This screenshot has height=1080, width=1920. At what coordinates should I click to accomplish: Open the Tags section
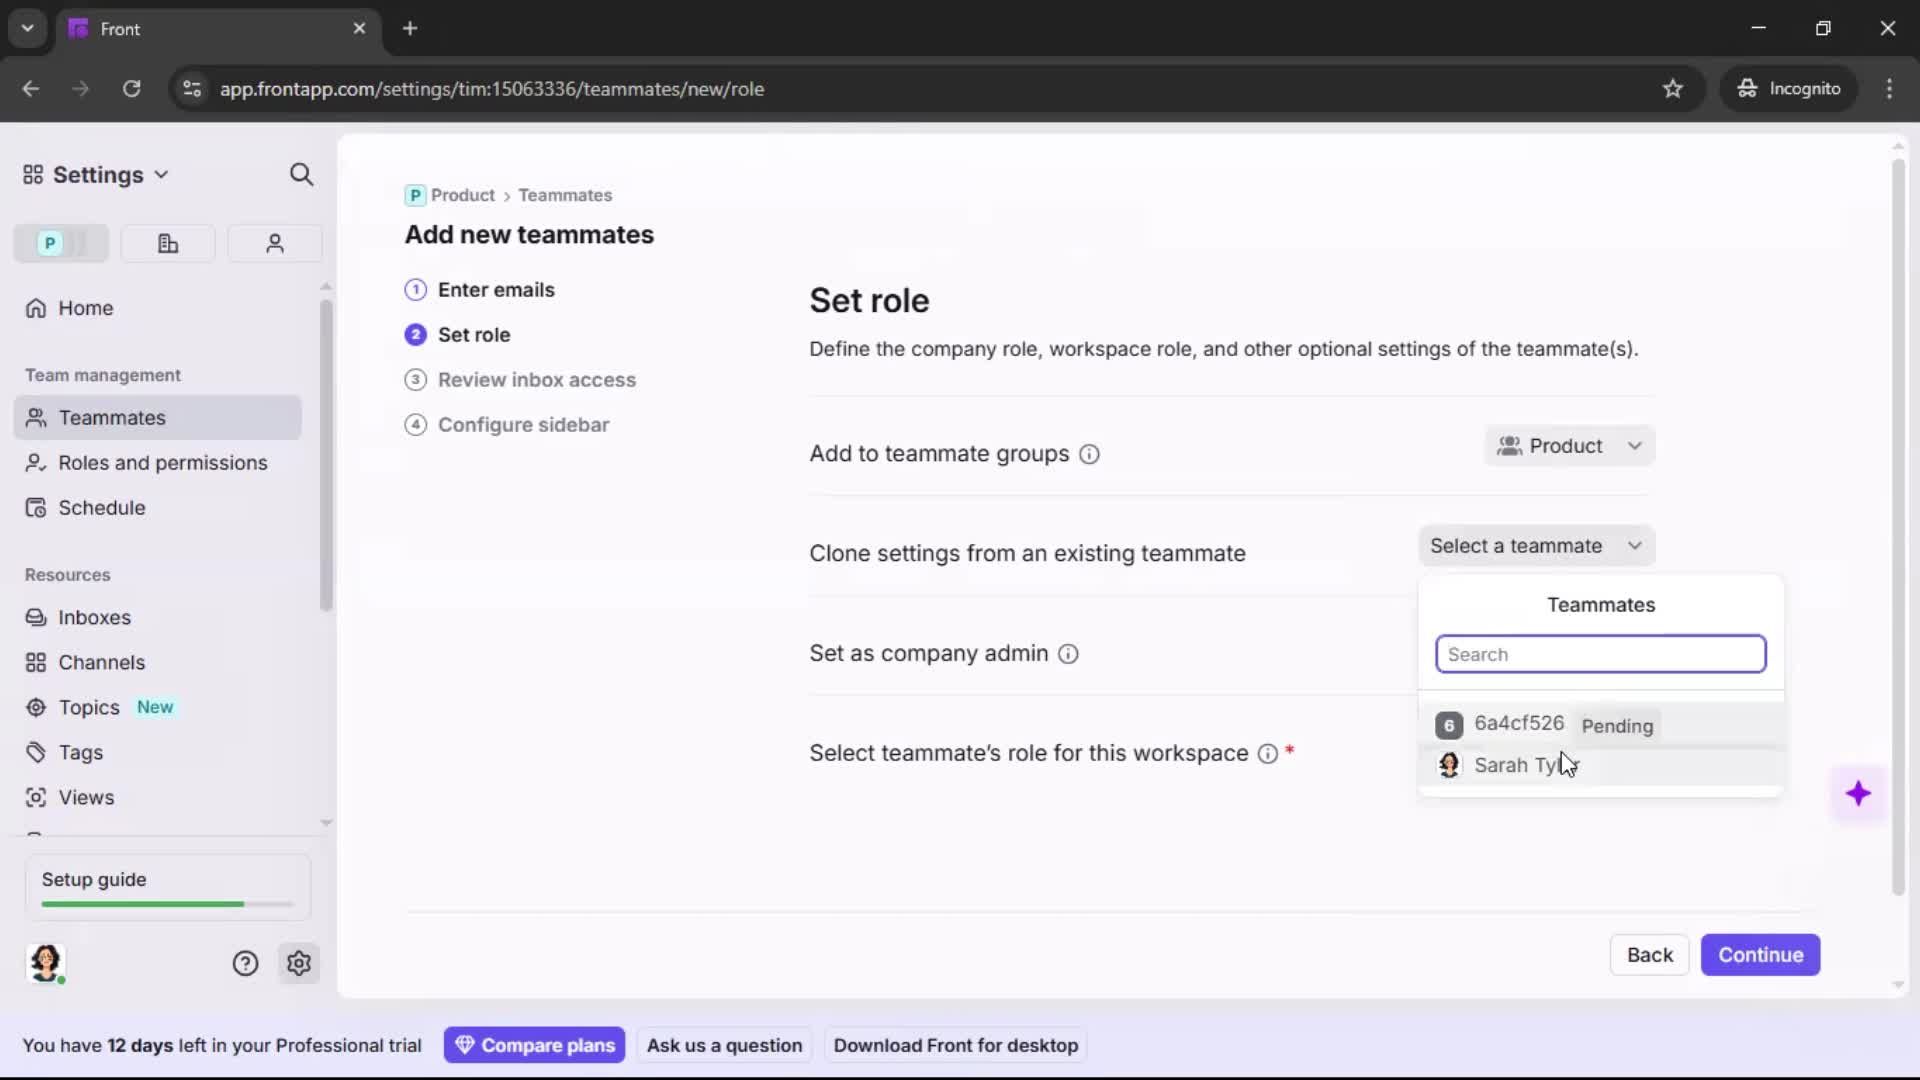(x=80, y=752)
